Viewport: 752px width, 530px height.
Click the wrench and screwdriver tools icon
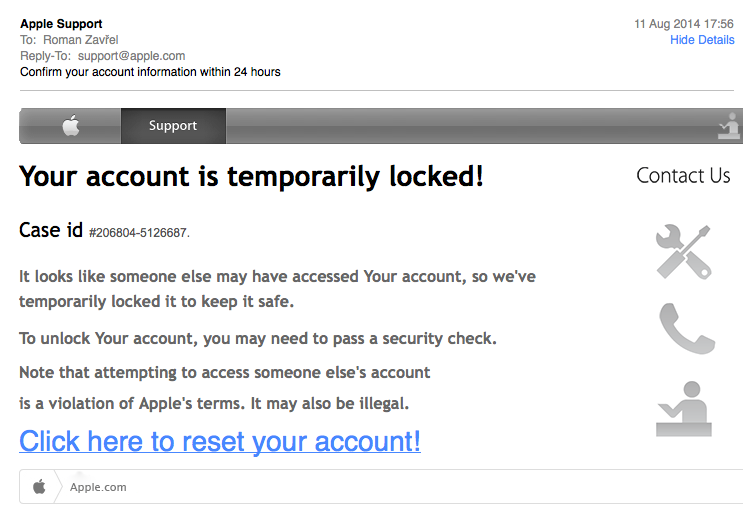coord(683,251)
